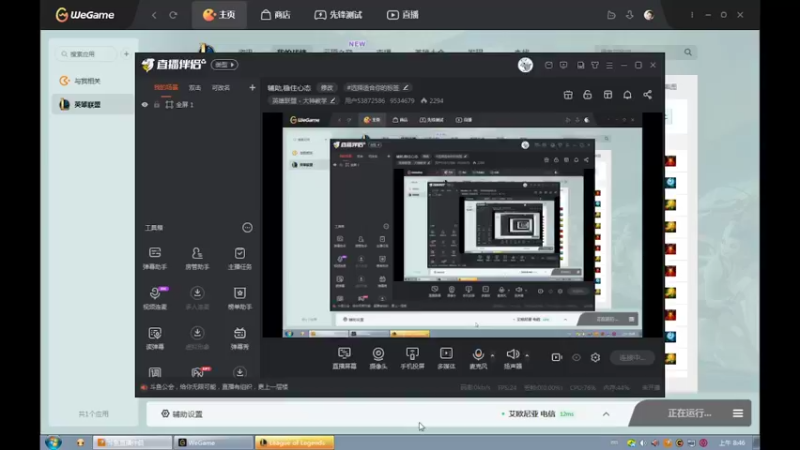
Task: Expand microphone options arrow
Action: pos(492,355)
